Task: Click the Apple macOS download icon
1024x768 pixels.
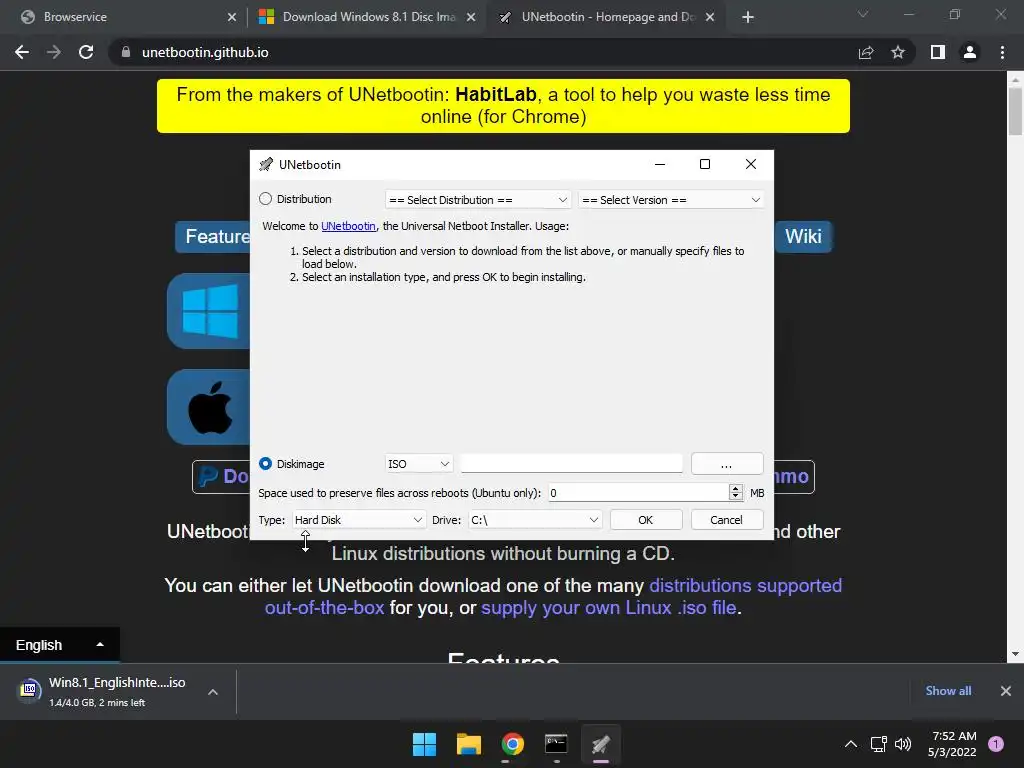Action: point(209,407)
